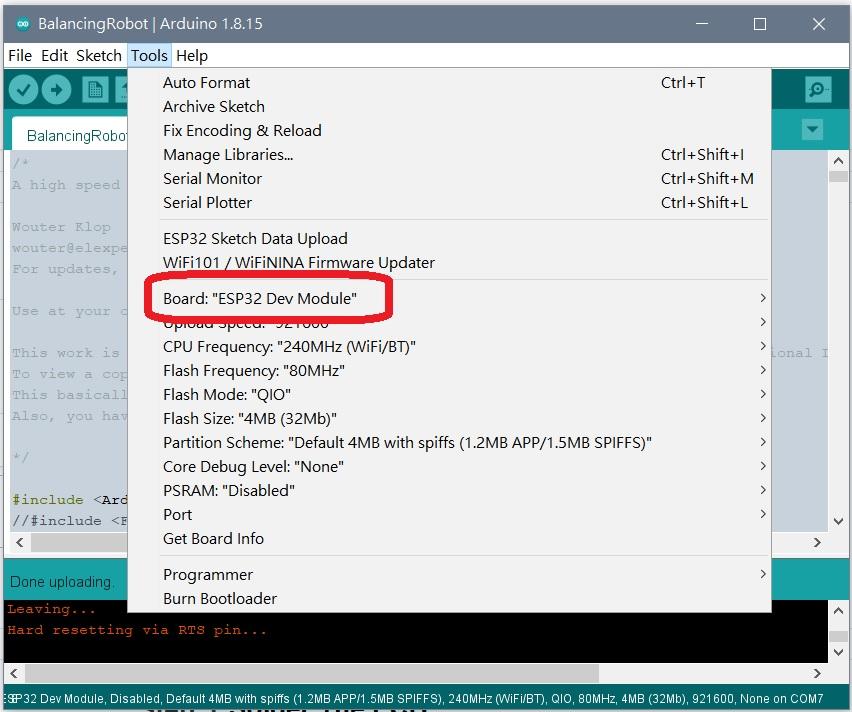
Task: Open the Sketch menu
Action: click(x=99, y=55)
